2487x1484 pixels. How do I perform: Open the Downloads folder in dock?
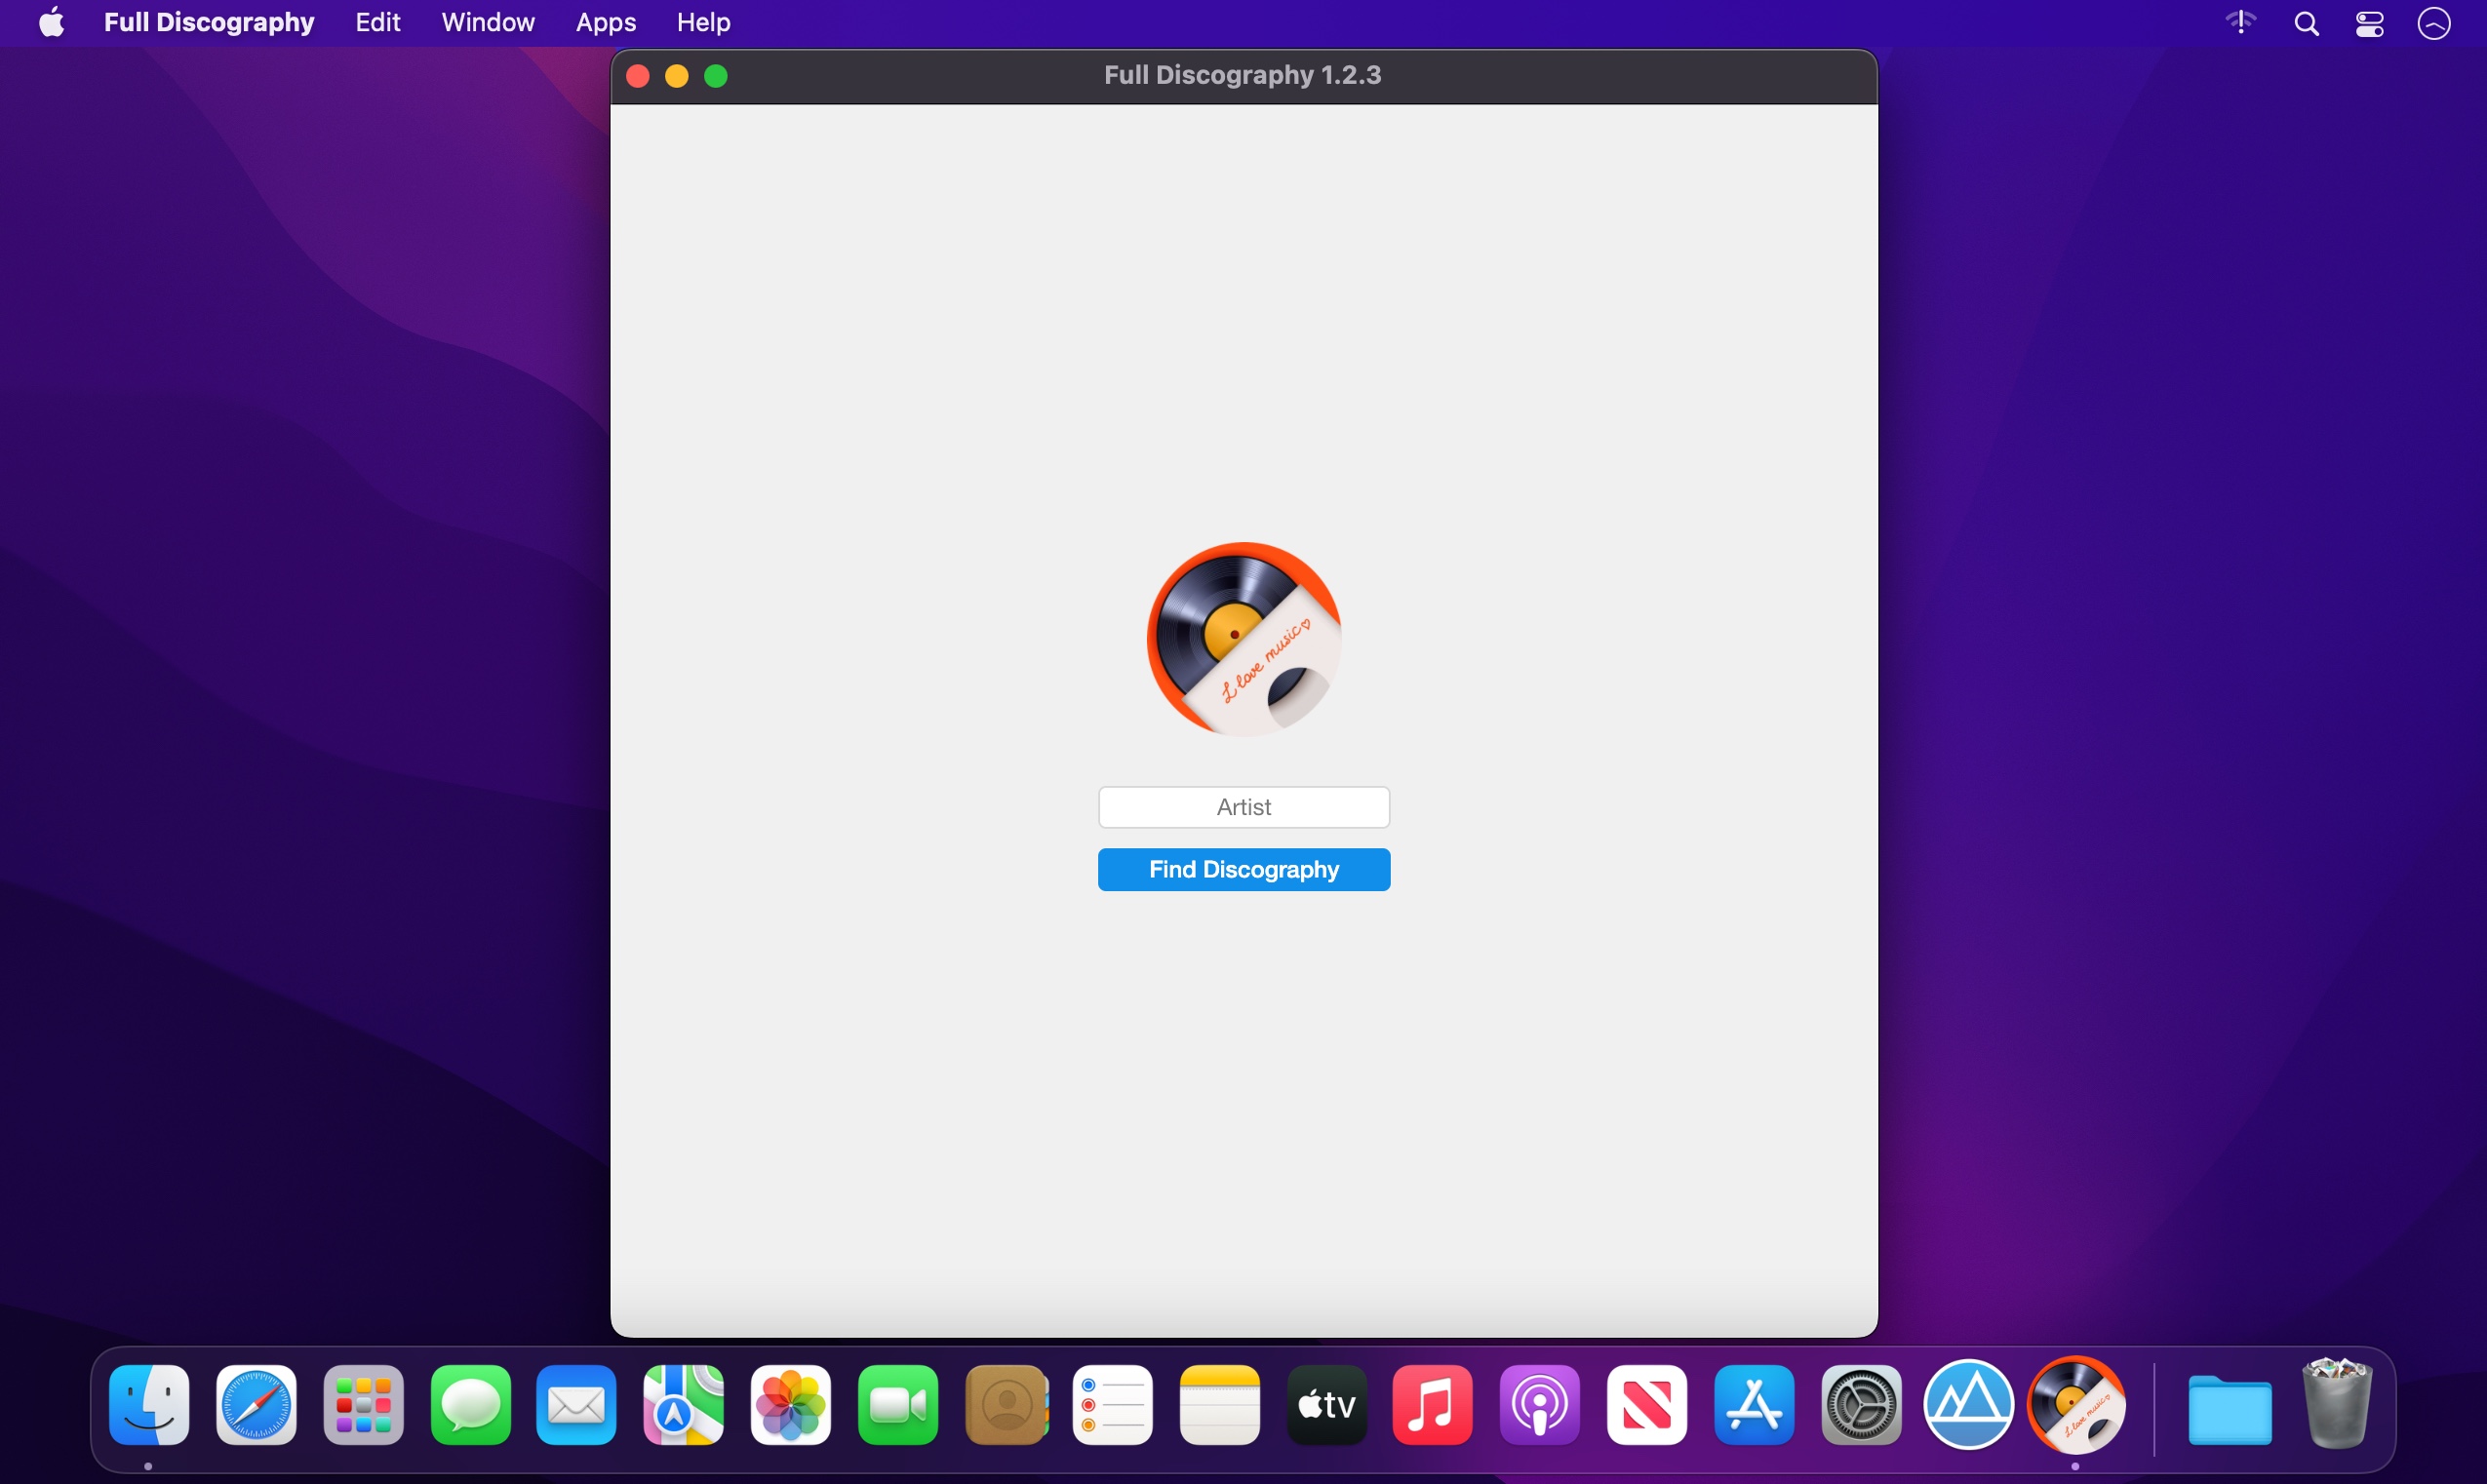(2229, 1409)
